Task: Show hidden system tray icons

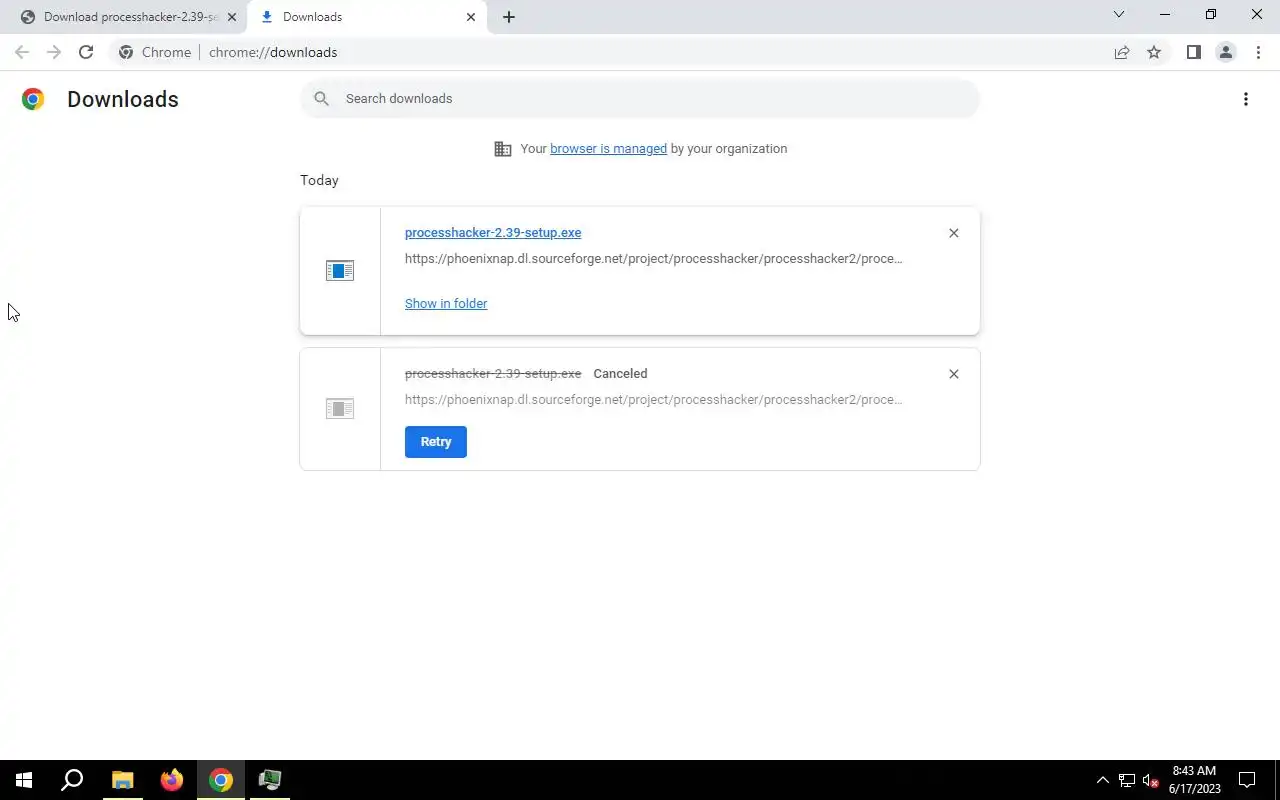Action: pyautogui.click(x=1103, y=780)
